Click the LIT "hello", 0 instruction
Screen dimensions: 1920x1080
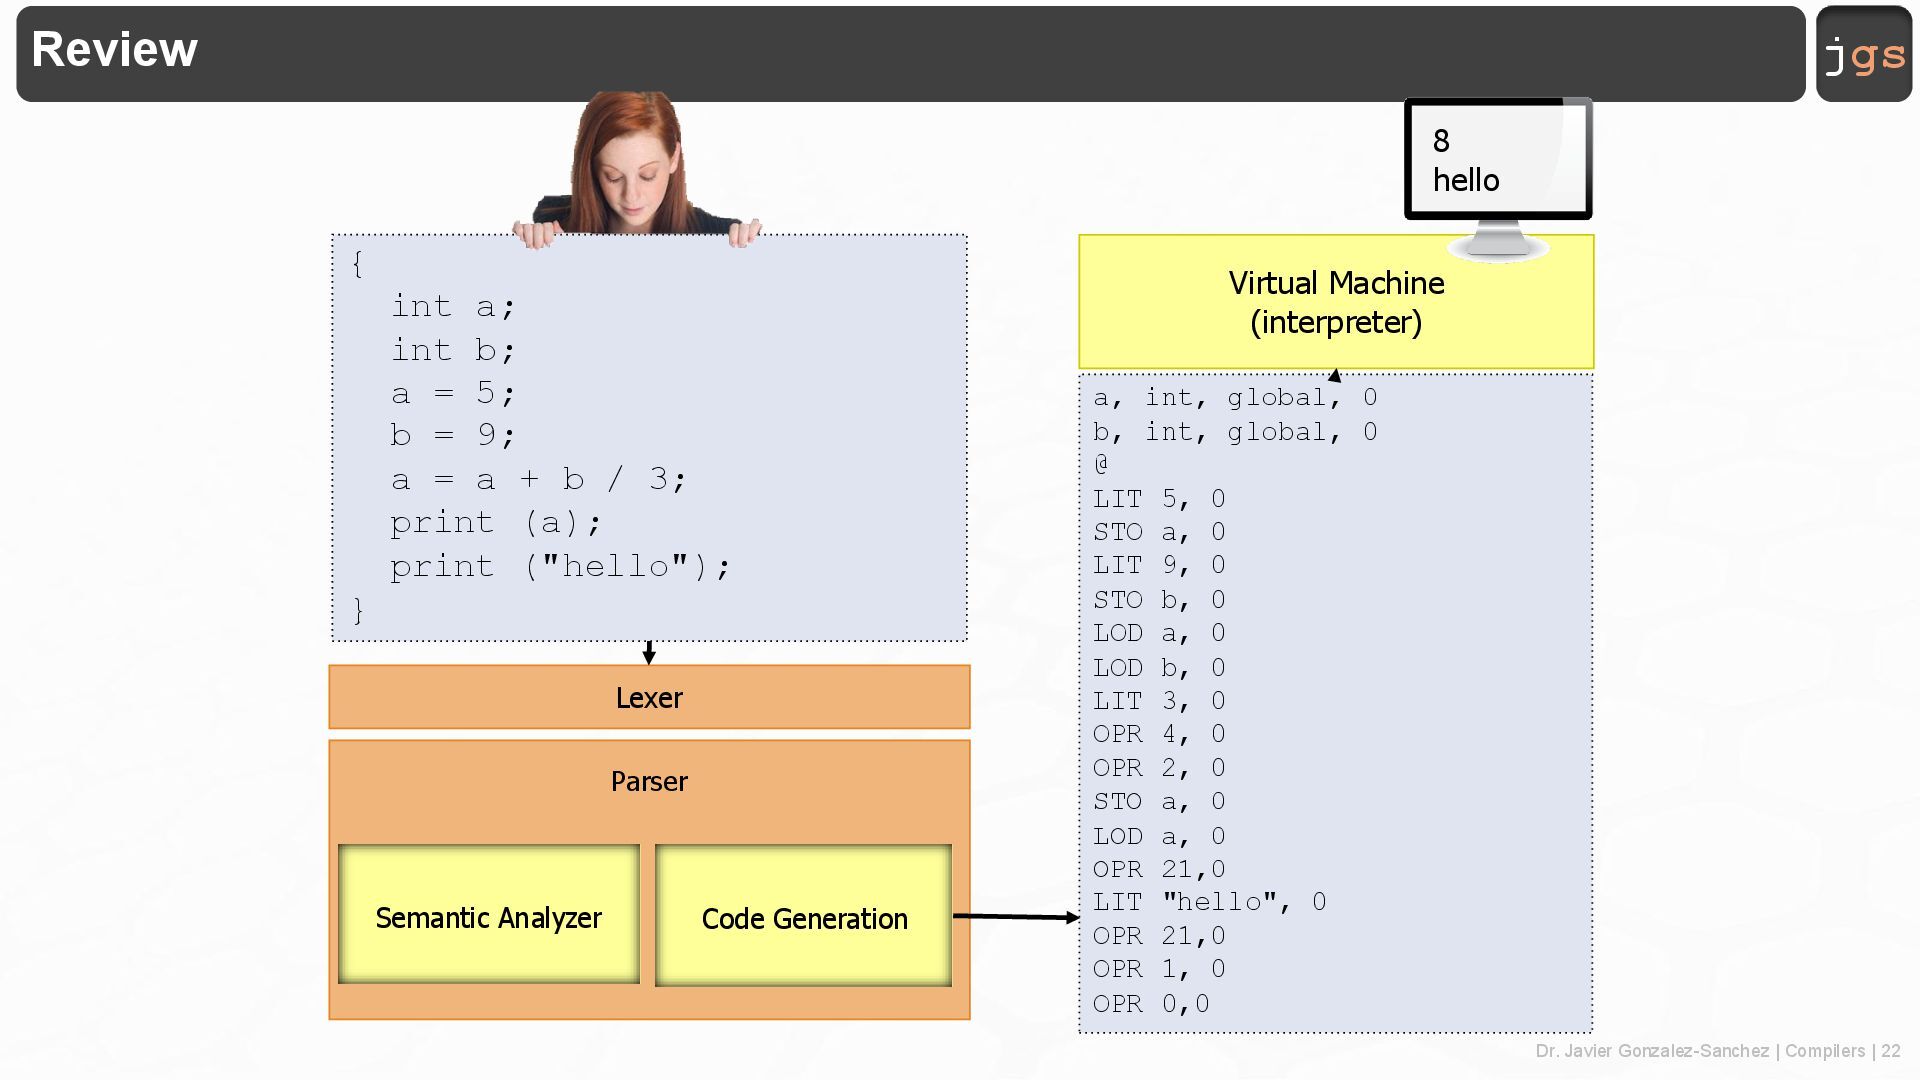(1209, 902)
